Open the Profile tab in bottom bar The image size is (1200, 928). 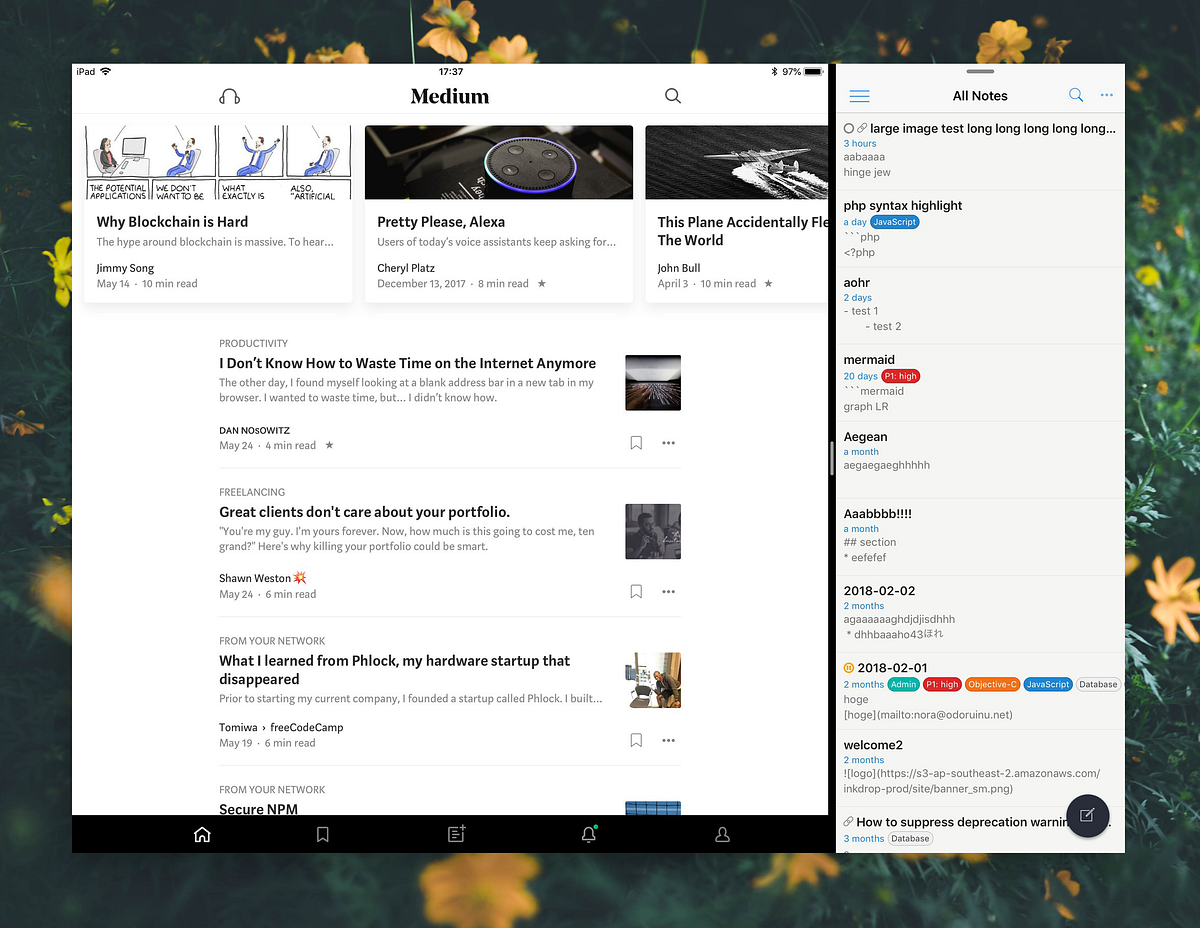point(723,835)
